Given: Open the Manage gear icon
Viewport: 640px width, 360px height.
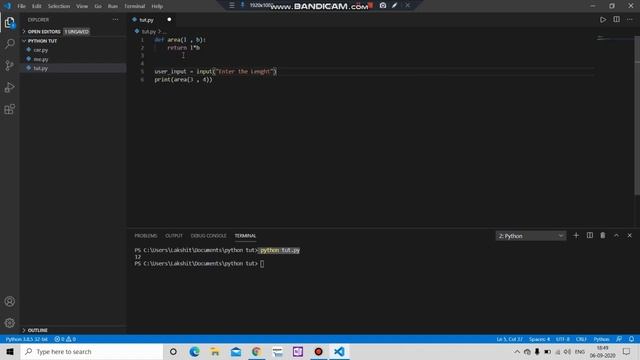Looking at the screenshot, I should (9, 323).
